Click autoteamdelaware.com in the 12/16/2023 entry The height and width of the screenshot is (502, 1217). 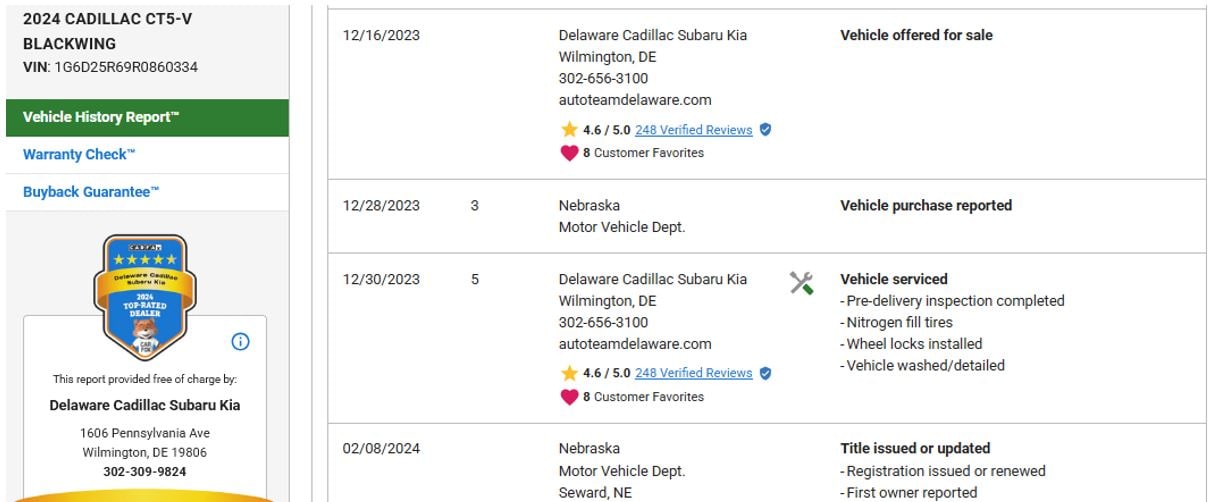click(635, 100)
